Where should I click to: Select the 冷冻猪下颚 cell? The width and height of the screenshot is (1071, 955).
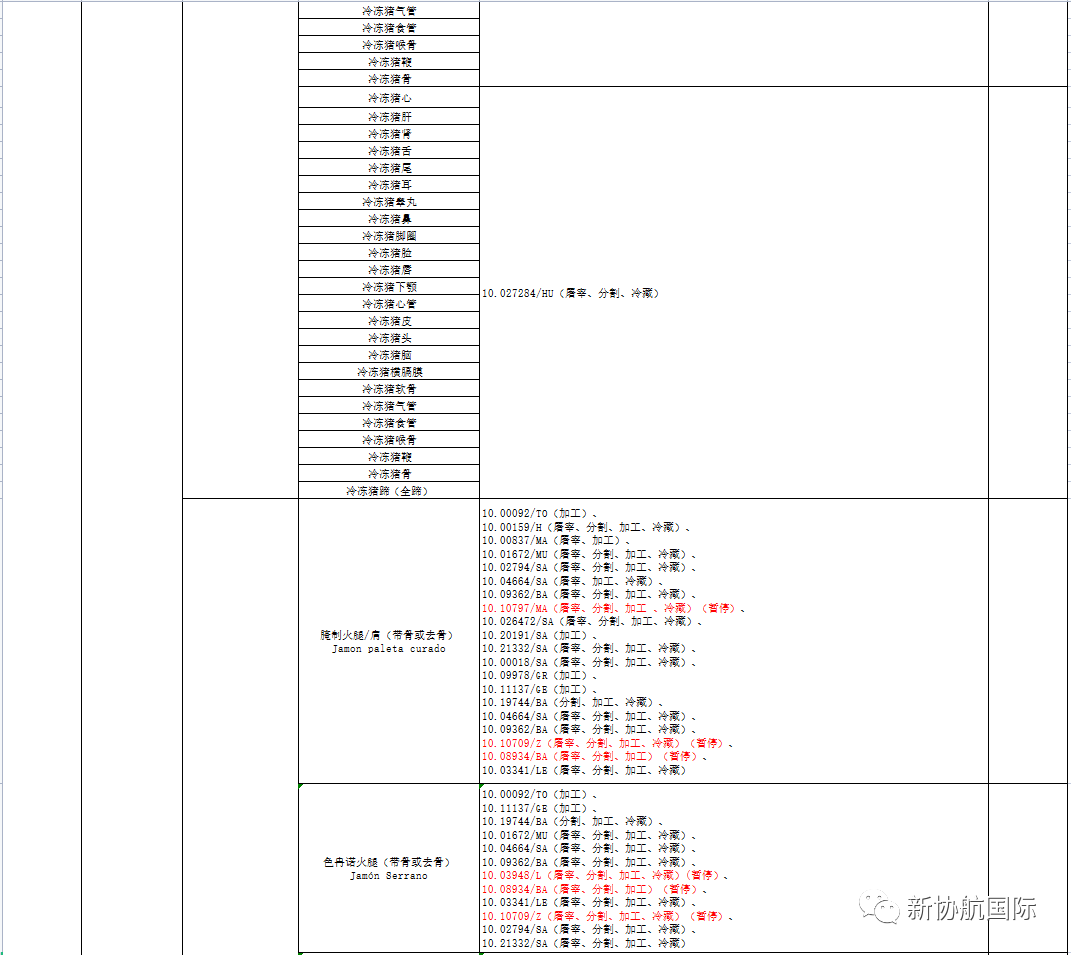coord(389,286)
